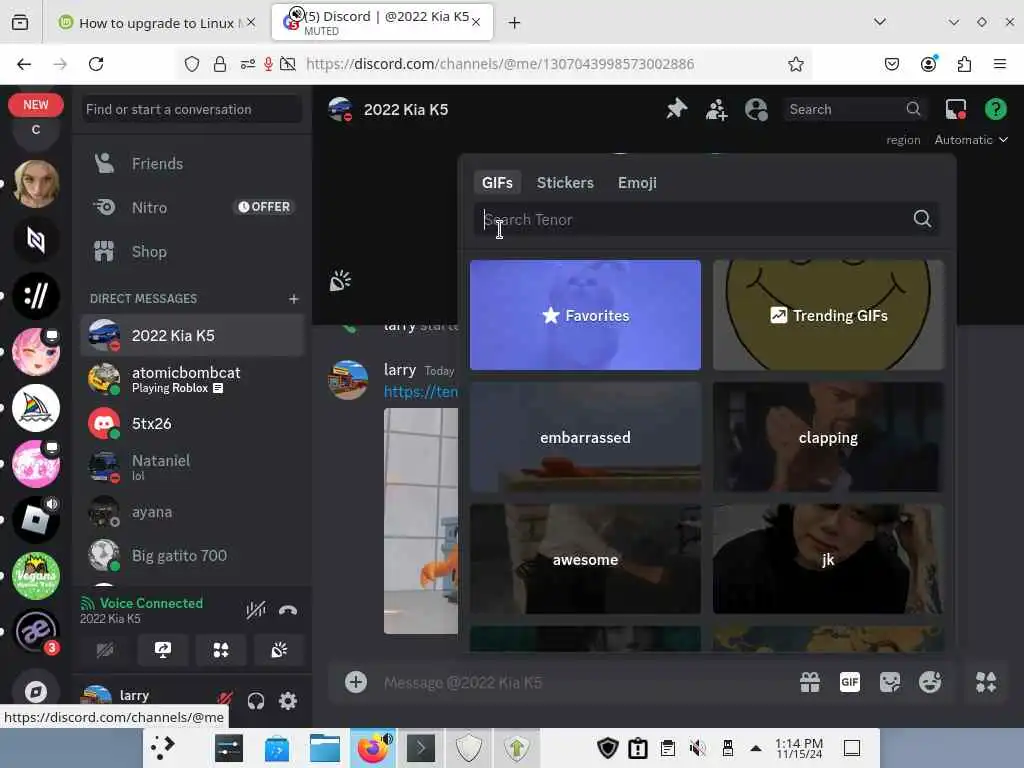Open the awesome GIF category
This screenshot has height=768, width=1024.
click(585, 559)
